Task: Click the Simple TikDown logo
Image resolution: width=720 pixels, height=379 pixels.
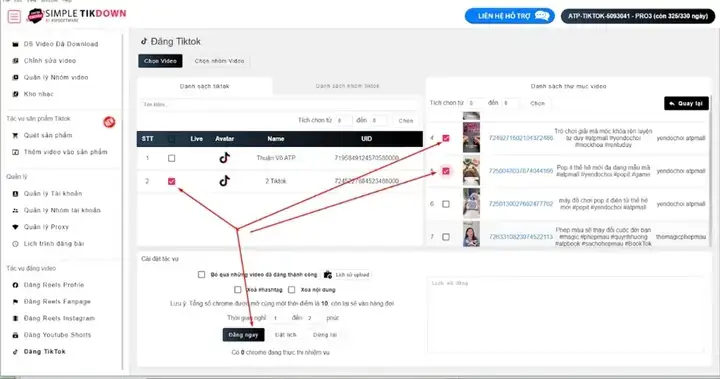Action: [x=77, y=15]
